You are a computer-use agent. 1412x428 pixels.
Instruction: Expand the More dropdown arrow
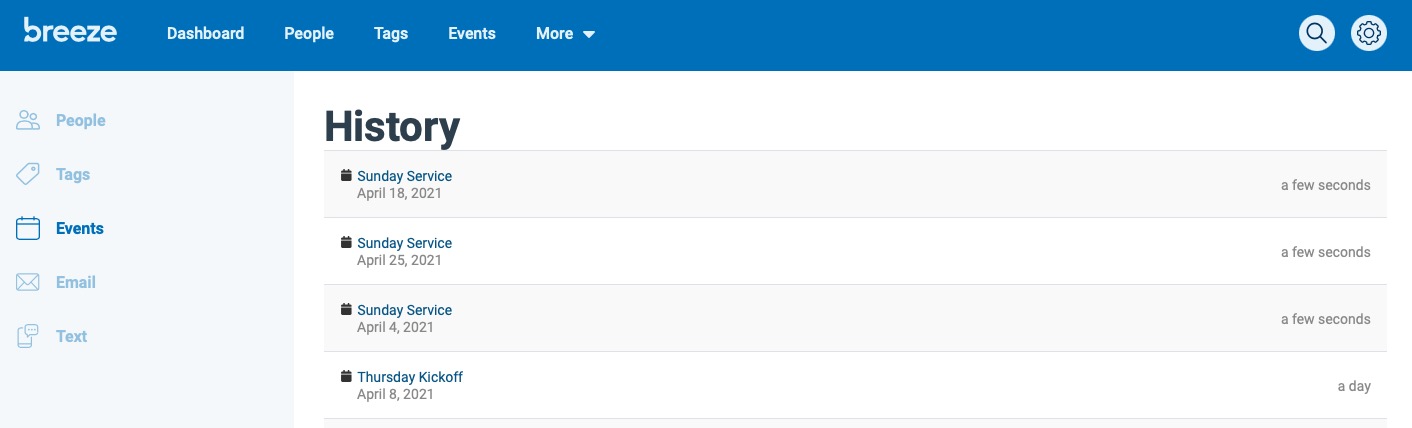point(589,34)
